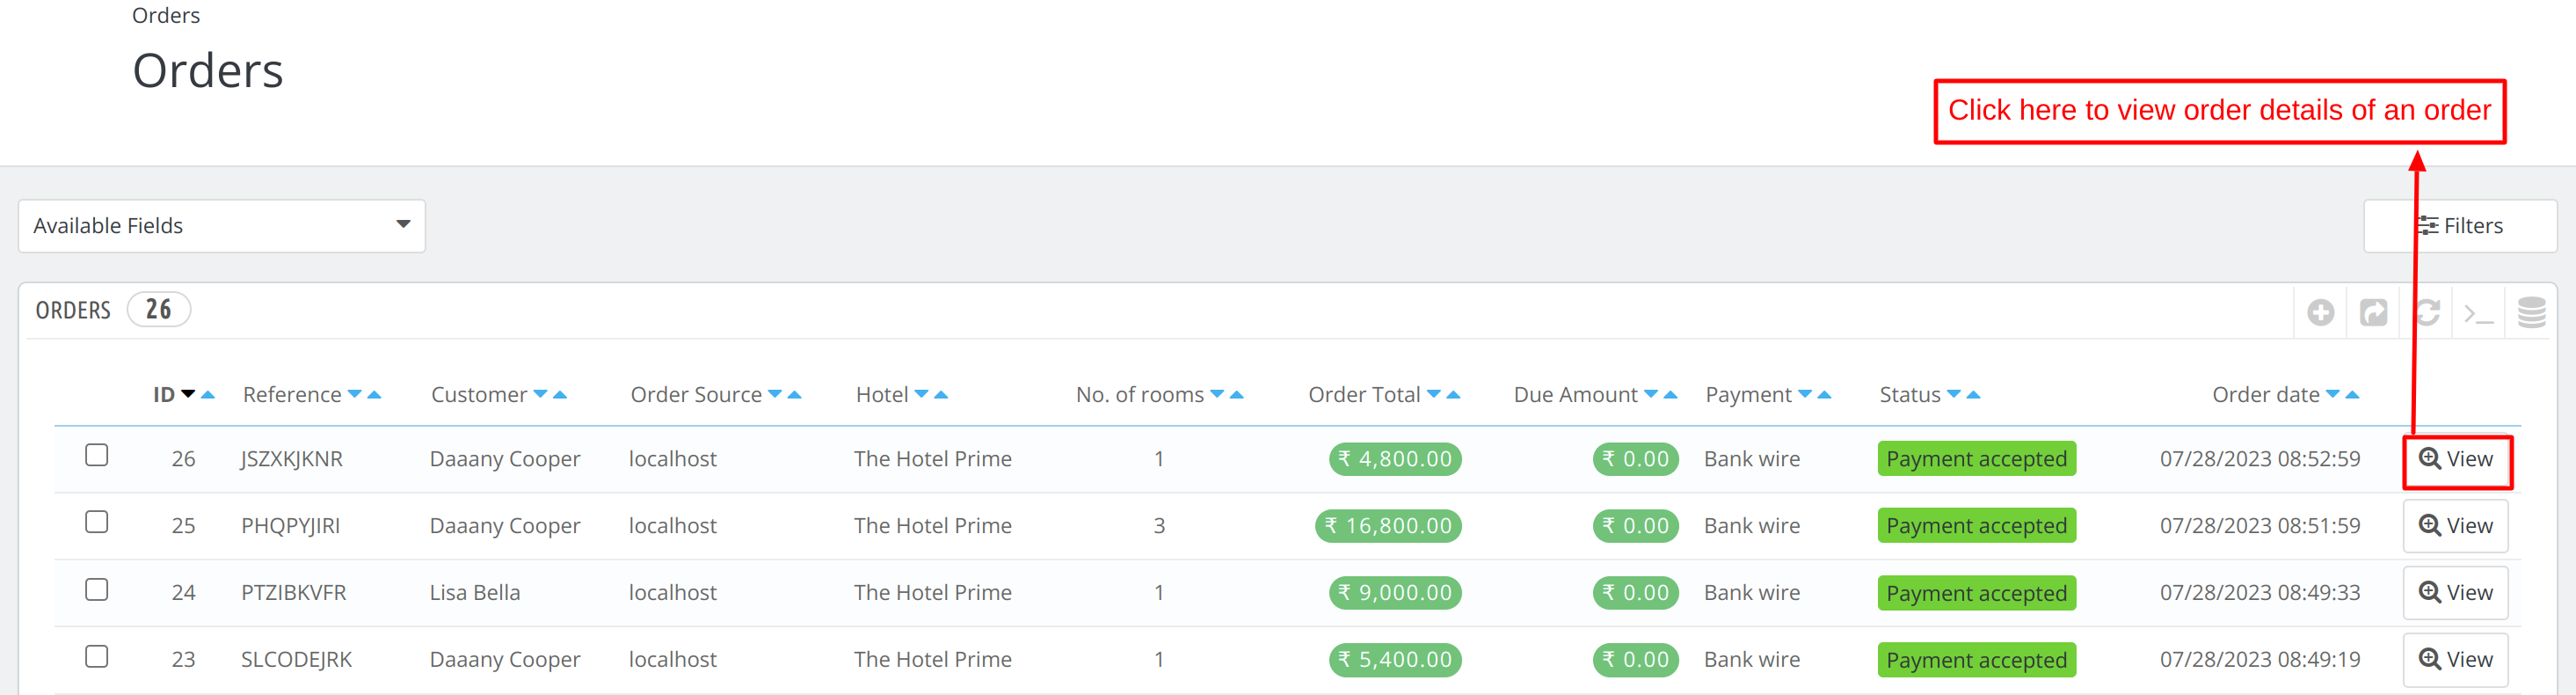Click order total ₹ 16,800.00 badge
The image size is (2576, 695).
(x=1388, y=526)
